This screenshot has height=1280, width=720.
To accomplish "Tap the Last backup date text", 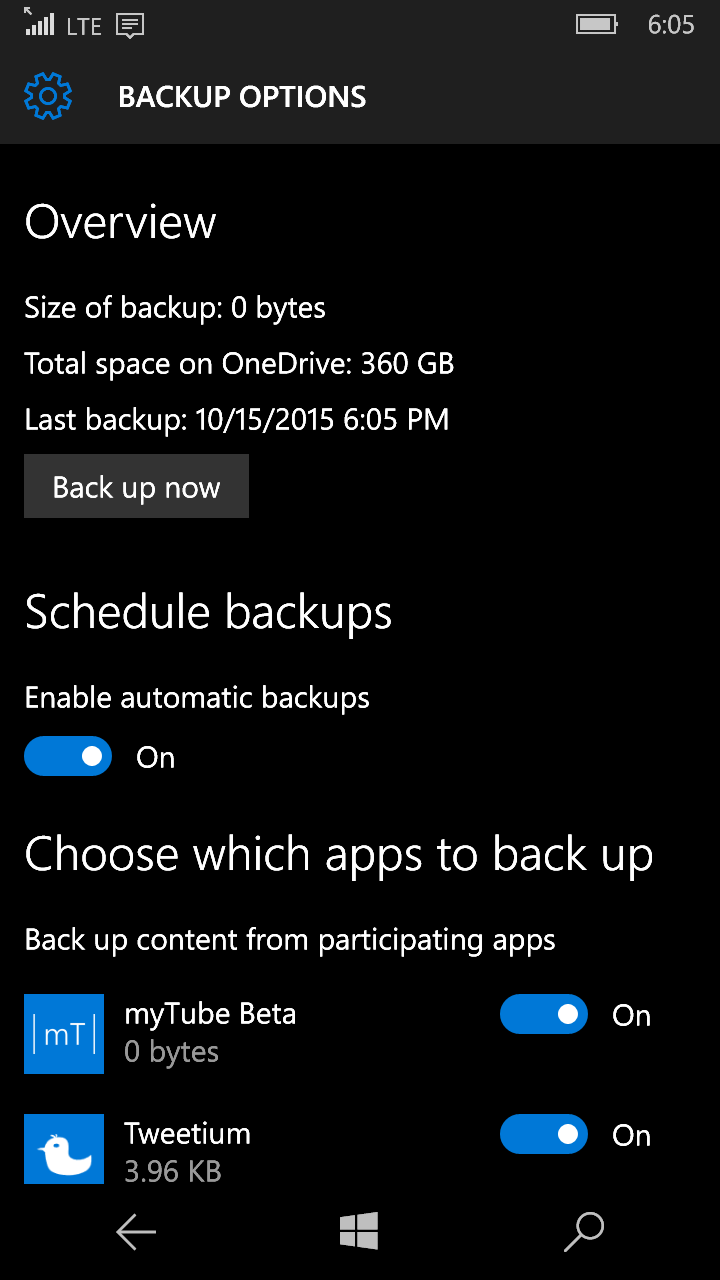I will tap(237, 419).
